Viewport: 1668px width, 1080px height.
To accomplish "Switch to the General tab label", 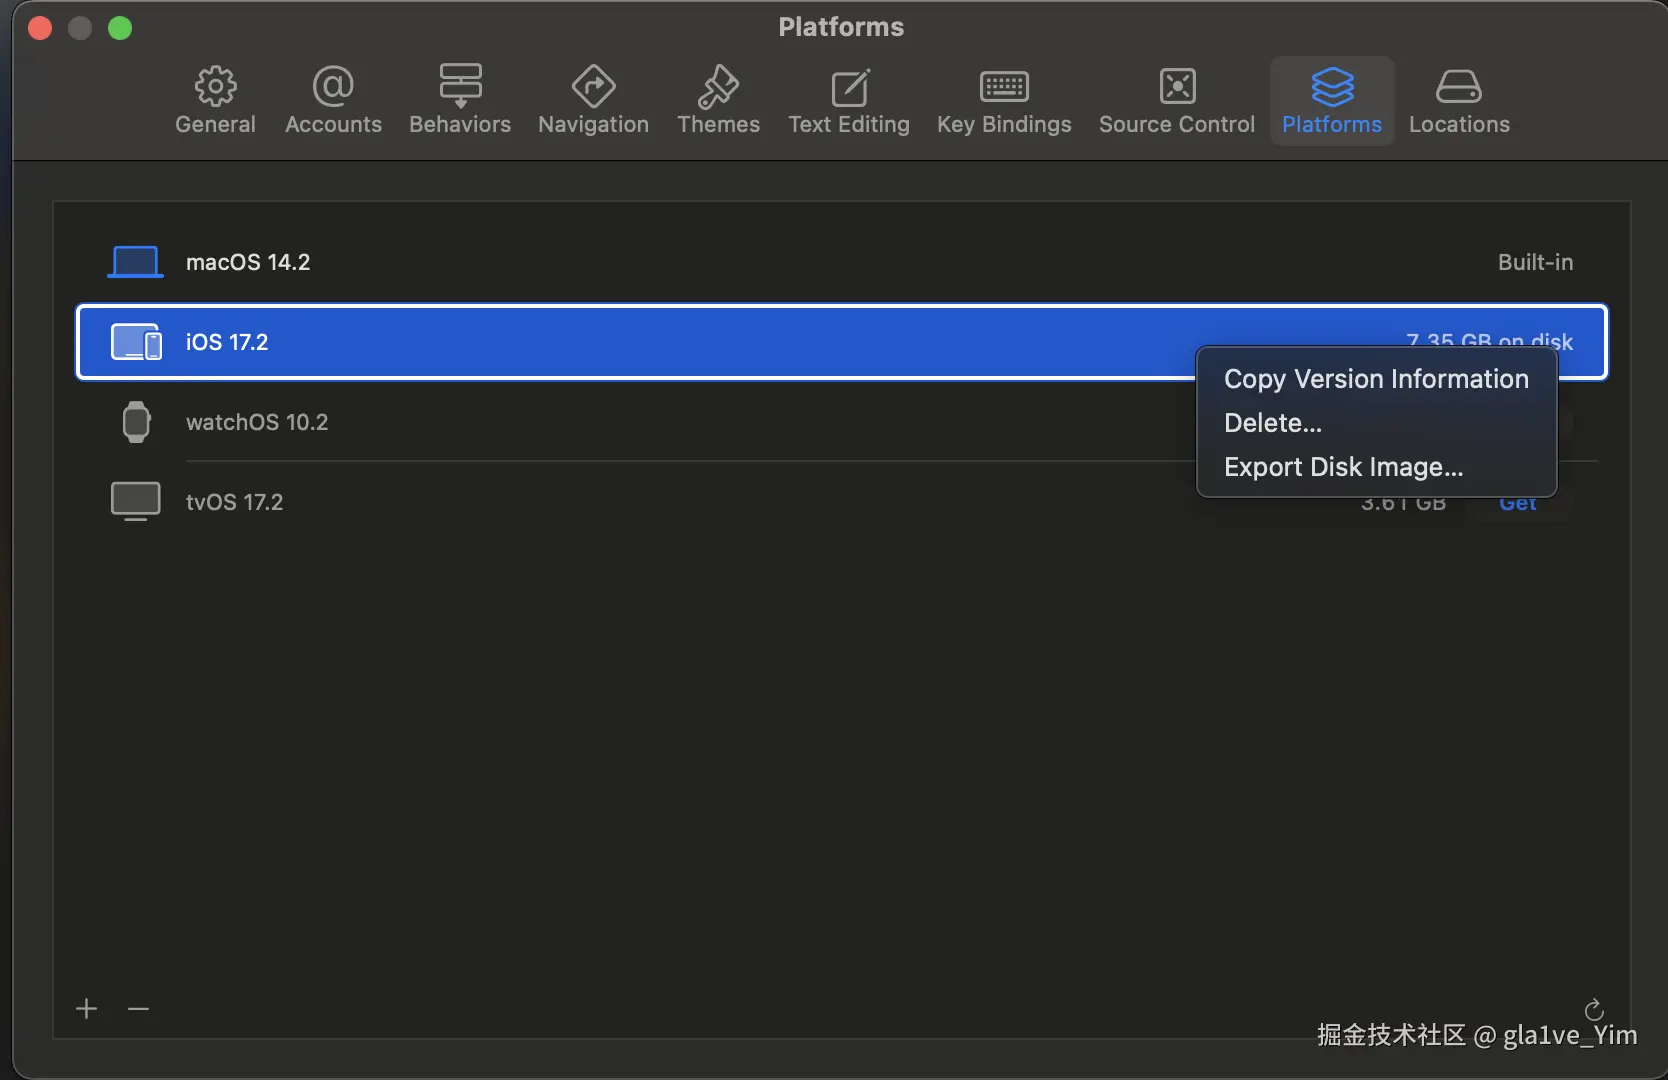I will (x=215, y=124).
